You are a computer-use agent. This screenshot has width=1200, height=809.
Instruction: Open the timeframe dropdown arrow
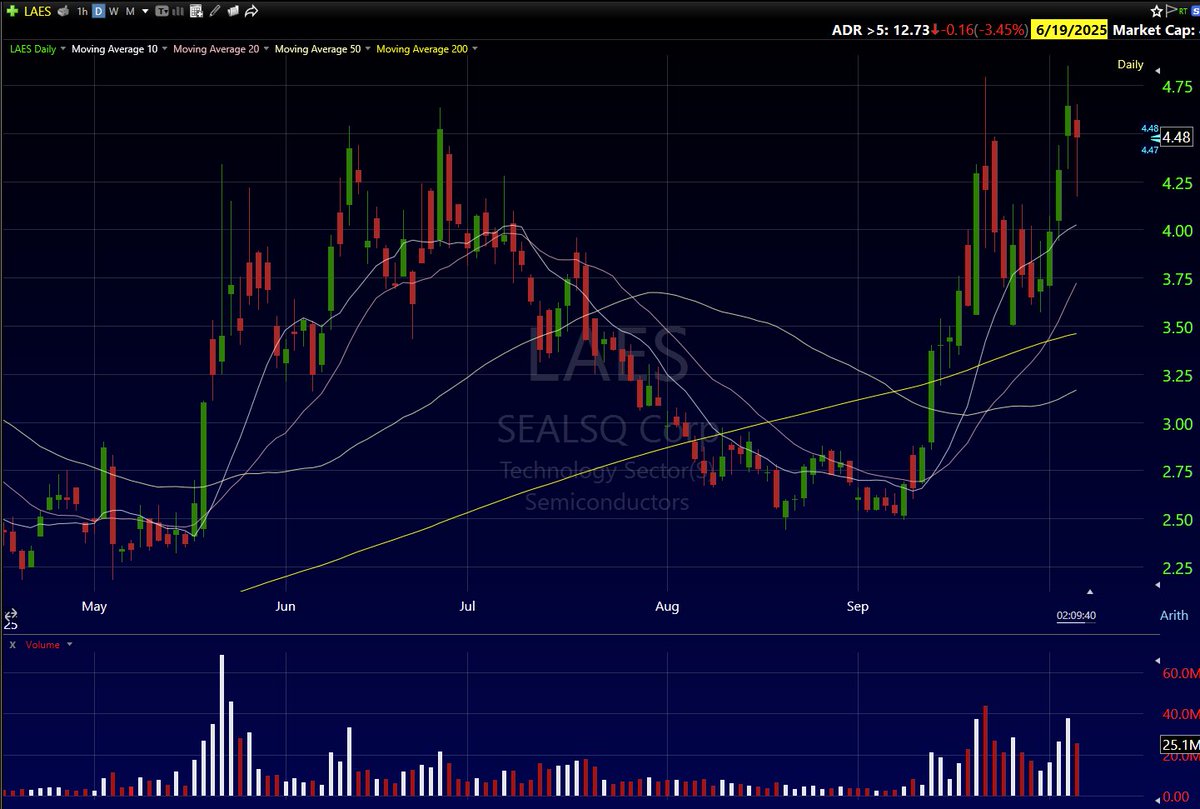(146, 11)
